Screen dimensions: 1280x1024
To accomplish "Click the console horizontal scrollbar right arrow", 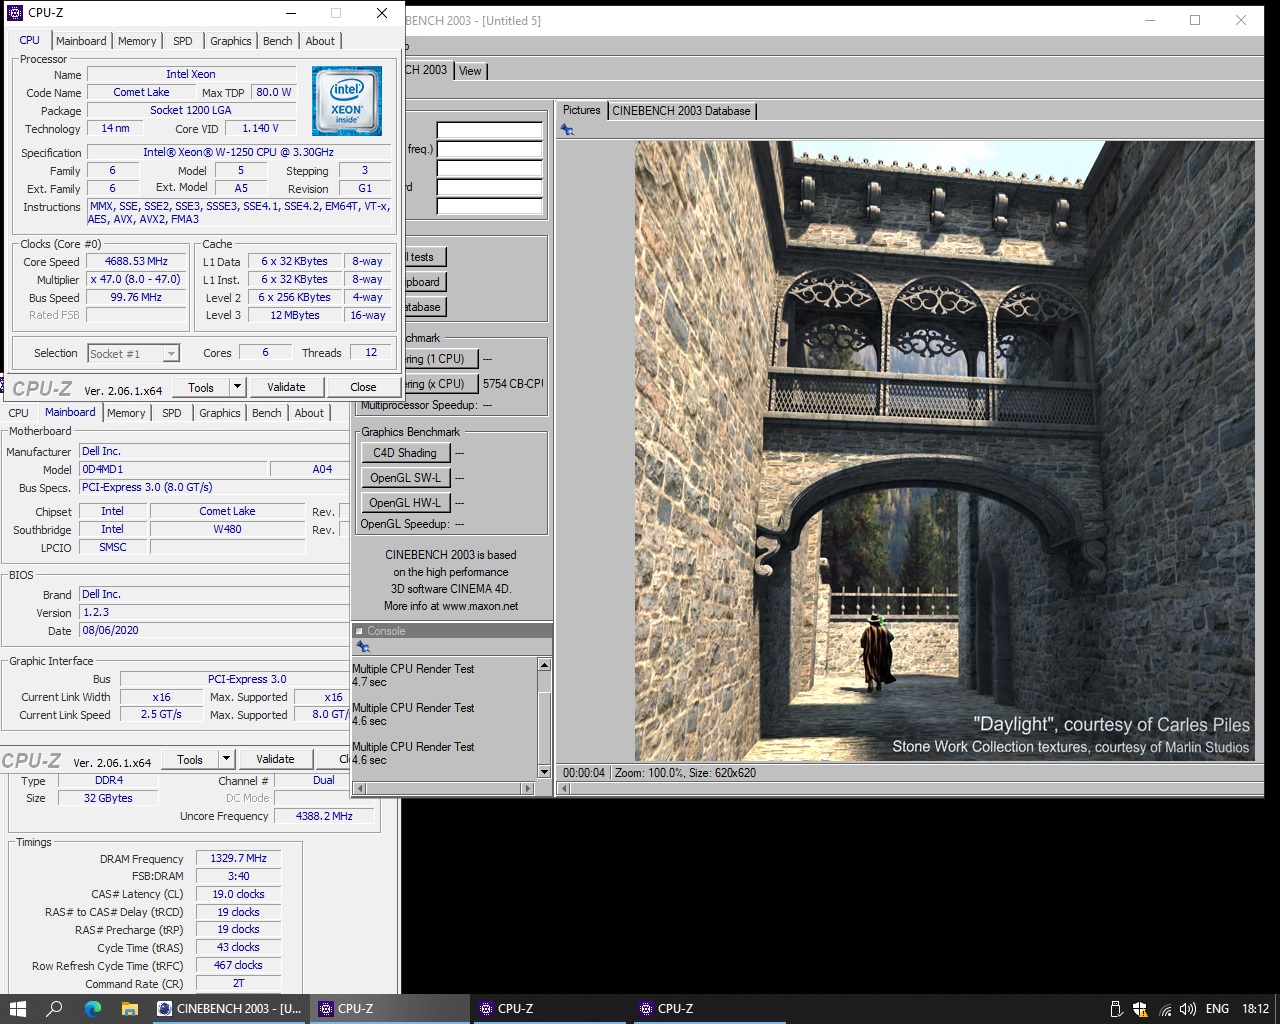I will point(528,788).
